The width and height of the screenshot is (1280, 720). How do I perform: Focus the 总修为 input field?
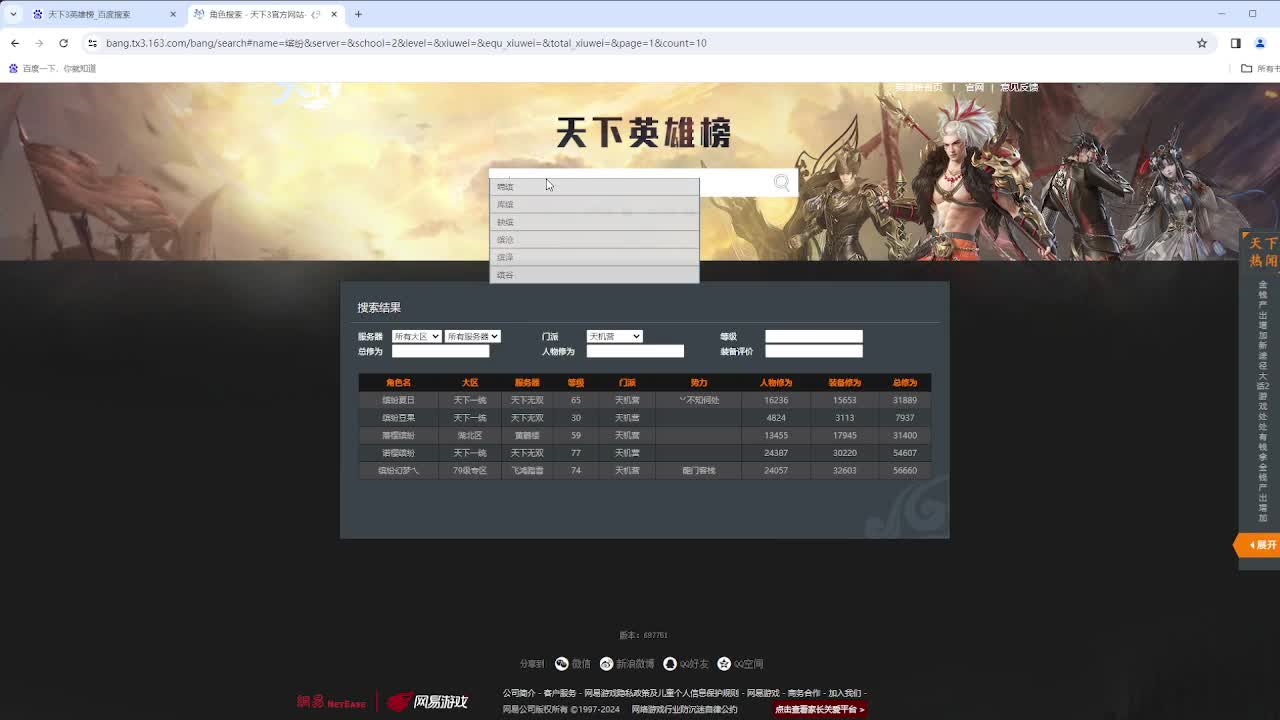click(x=441, y=352)
